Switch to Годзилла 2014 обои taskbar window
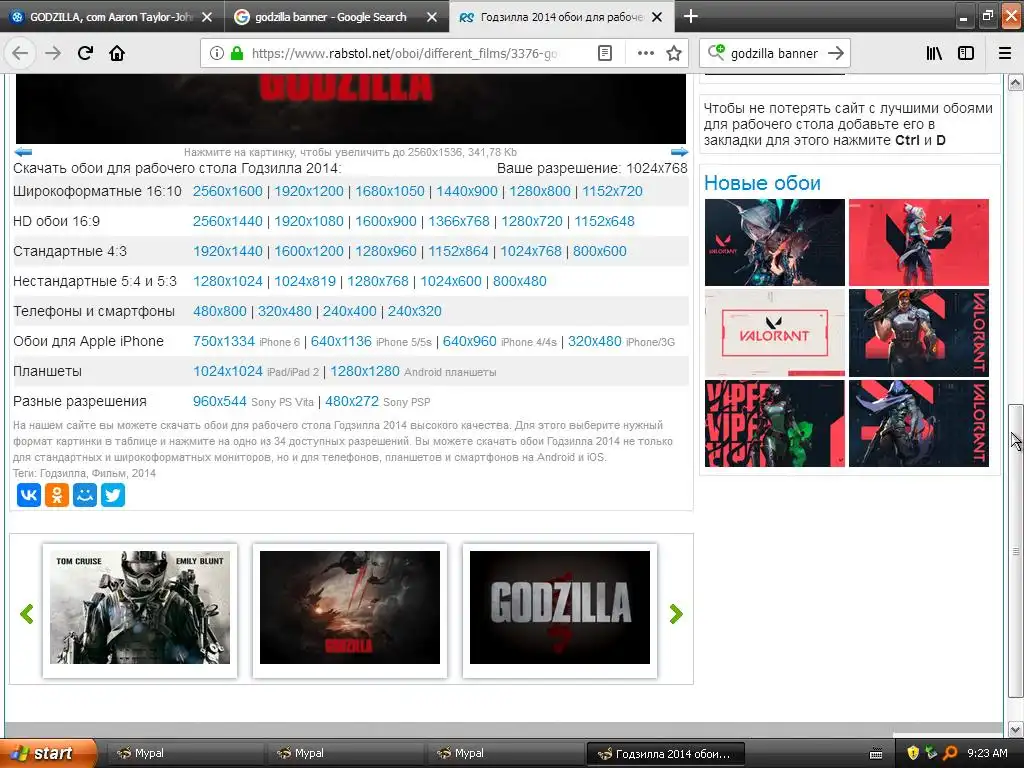The height and width of the screenshot is (768, 1024). click(665, 754)
